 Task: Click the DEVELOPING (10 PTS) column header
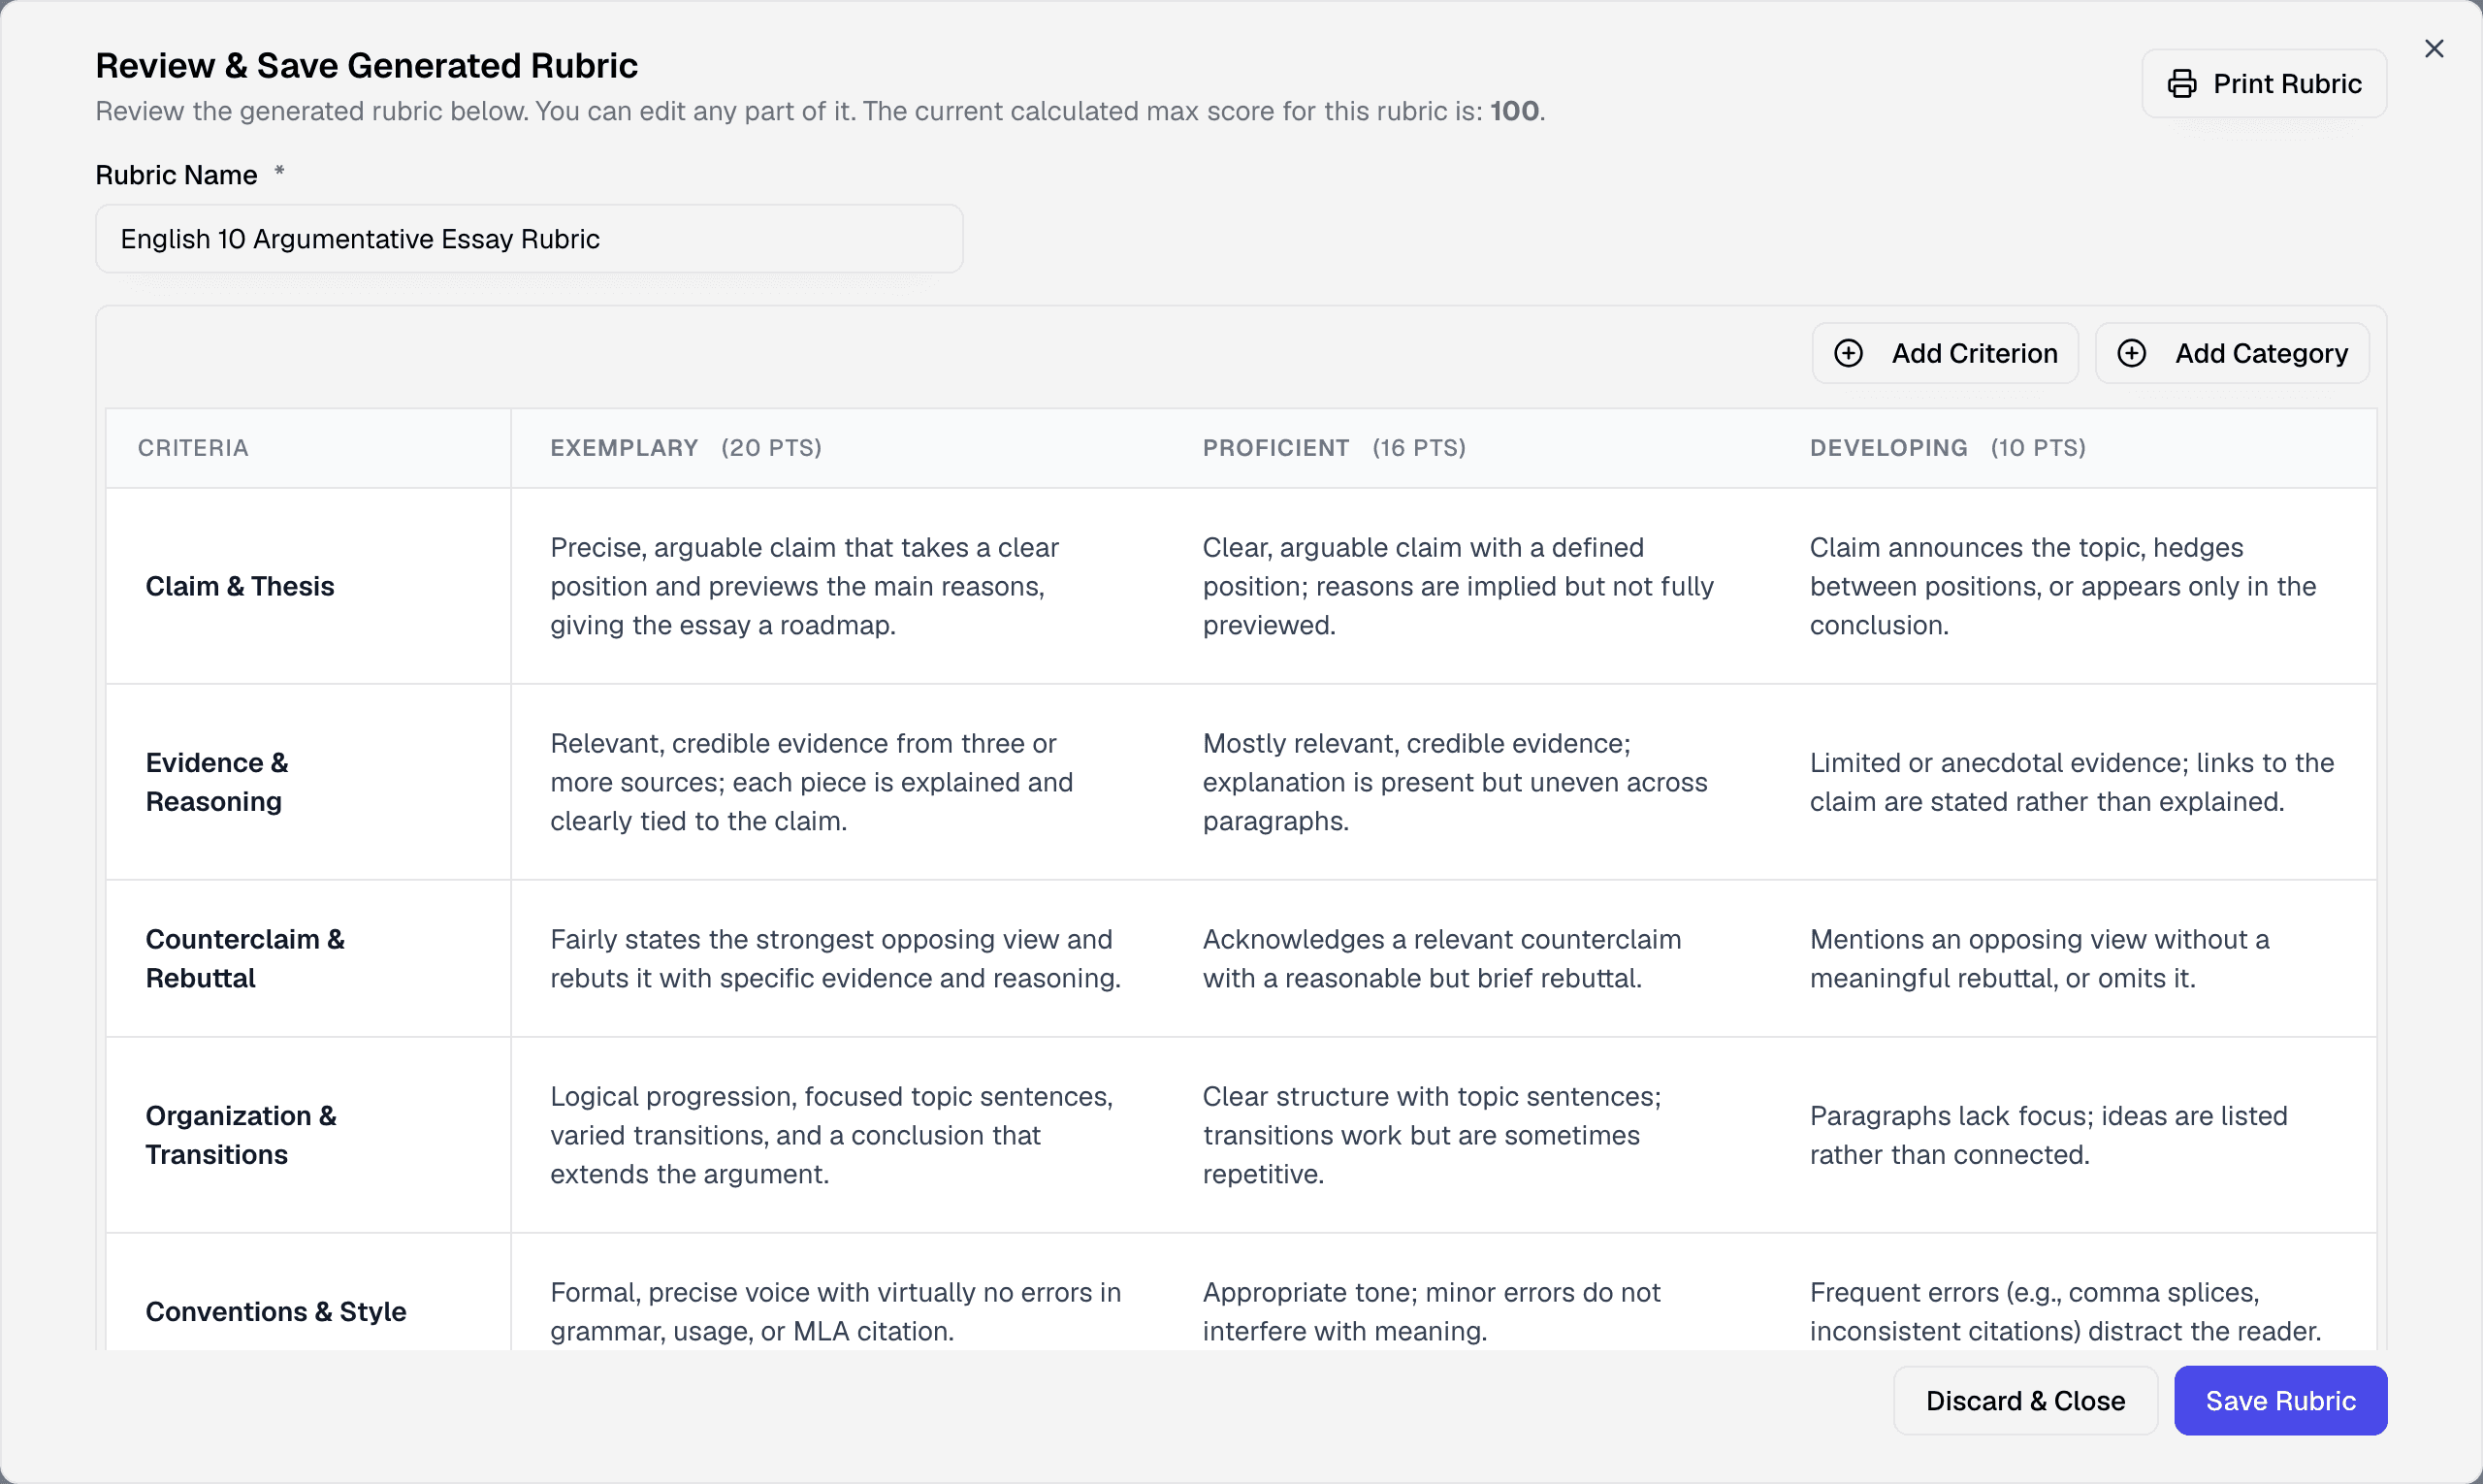coord(1947,448)
